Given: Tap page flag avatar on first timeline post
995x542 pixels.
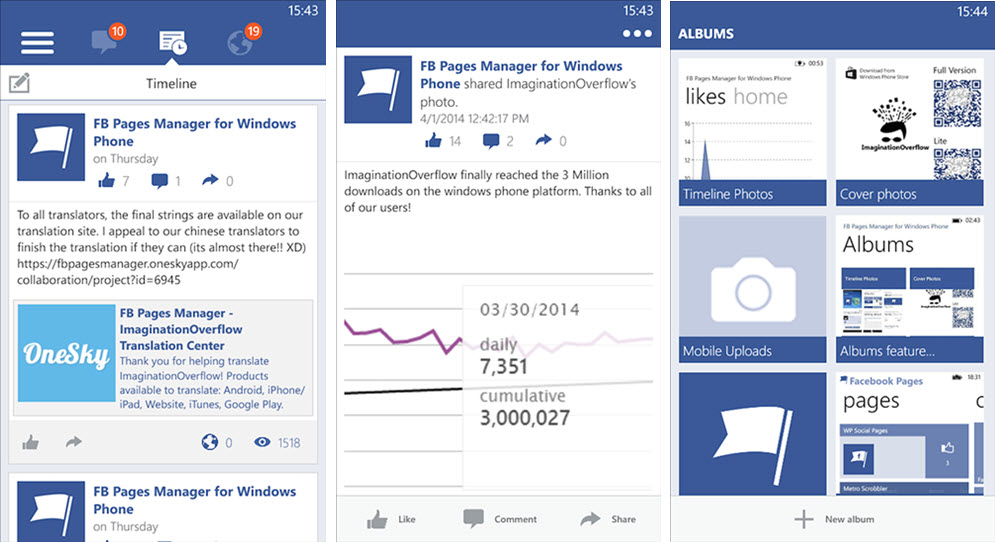Looking at the screenshot, I should point(51,147).
